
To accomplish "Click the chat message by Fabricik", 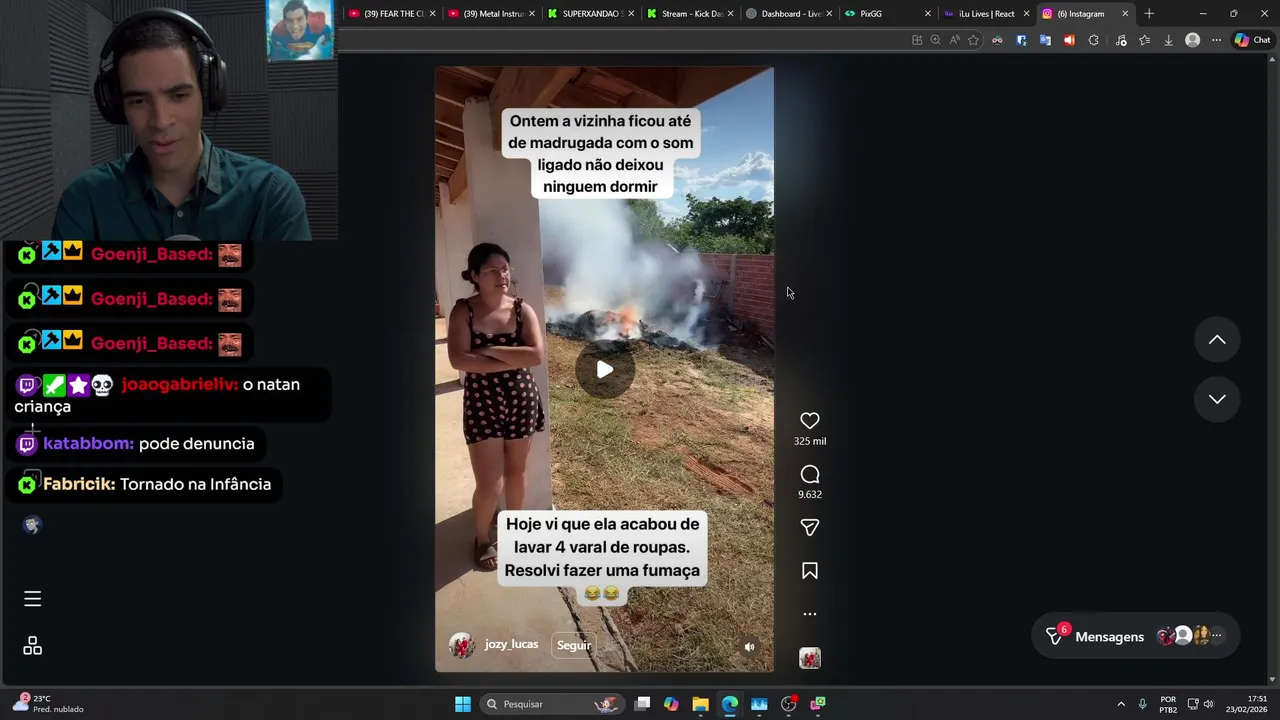I will [x=145, y=484].
